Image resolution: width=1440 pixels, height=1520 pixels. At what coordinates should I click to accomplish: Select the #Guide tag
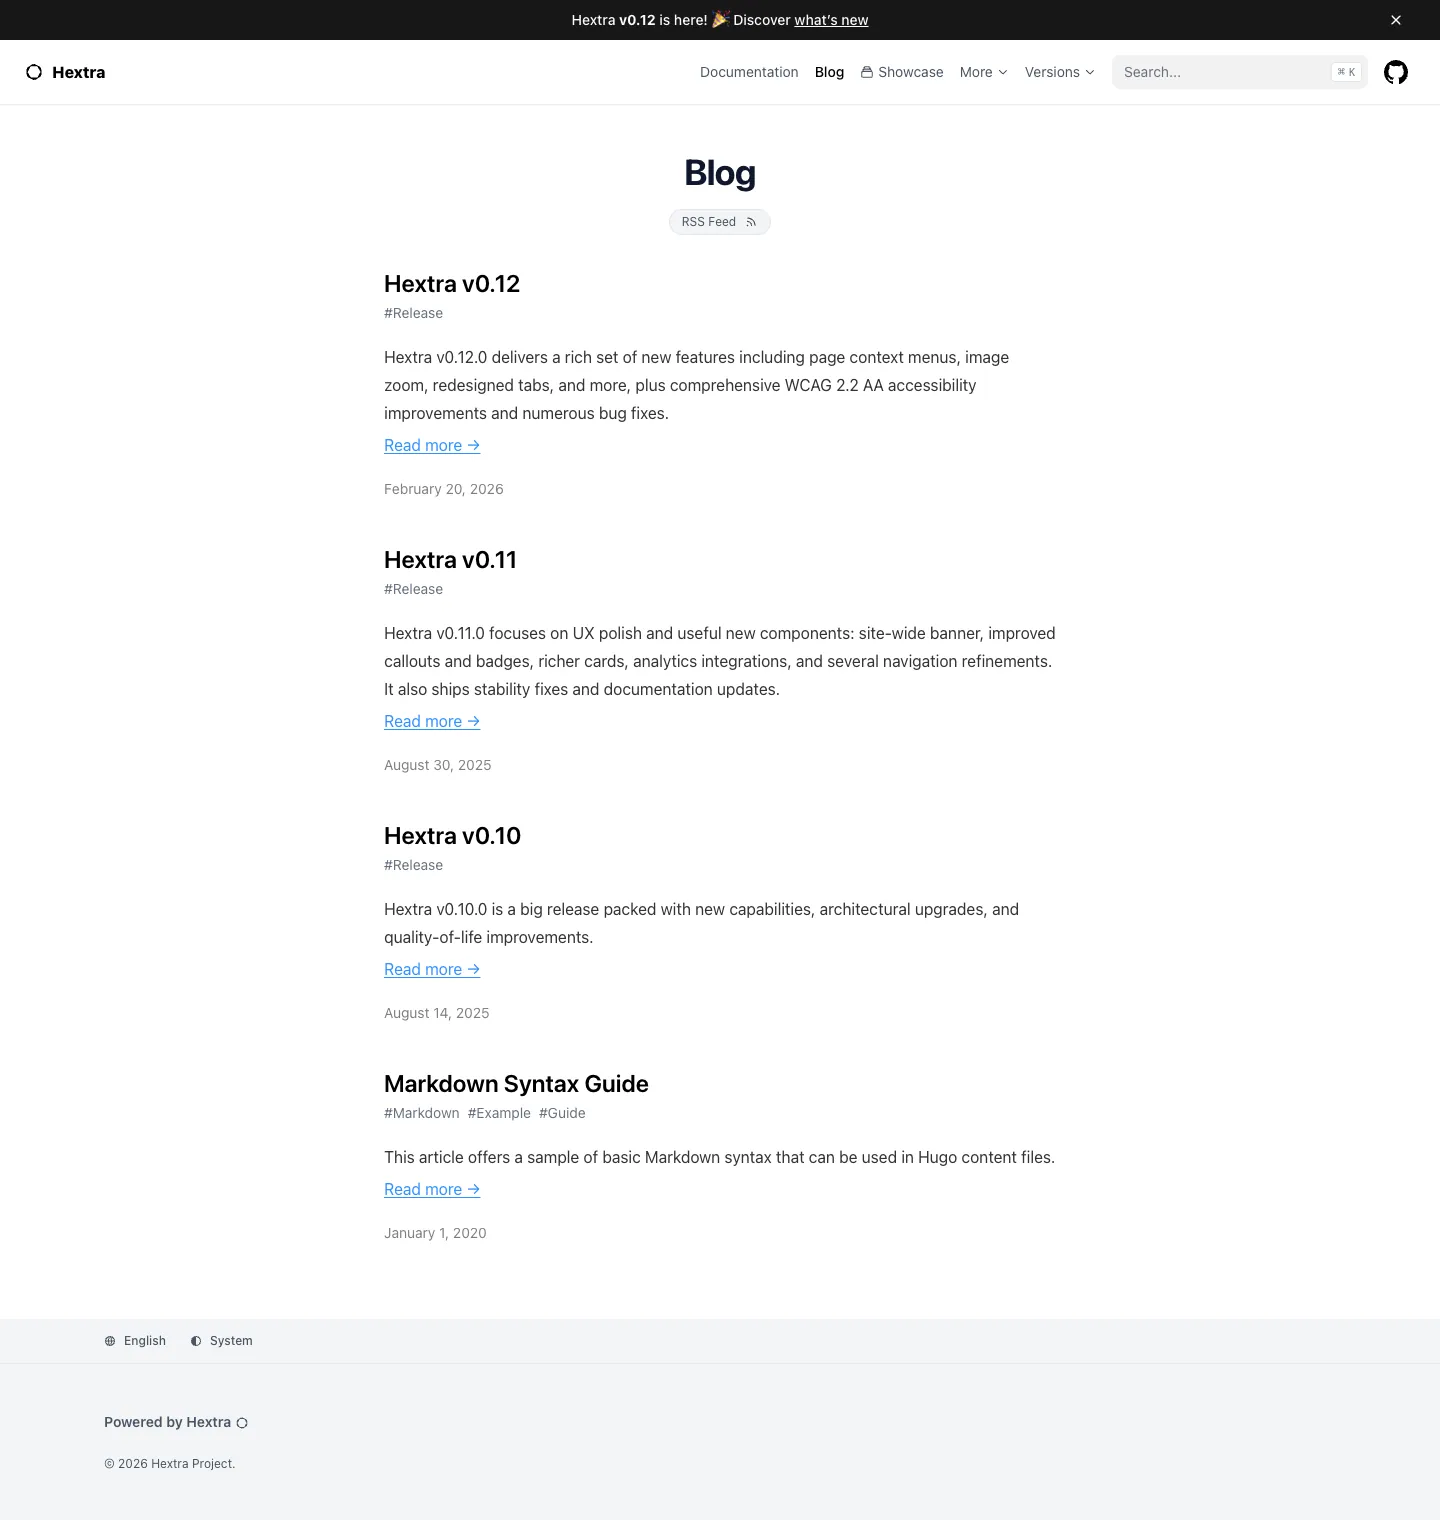point(562,1113)
